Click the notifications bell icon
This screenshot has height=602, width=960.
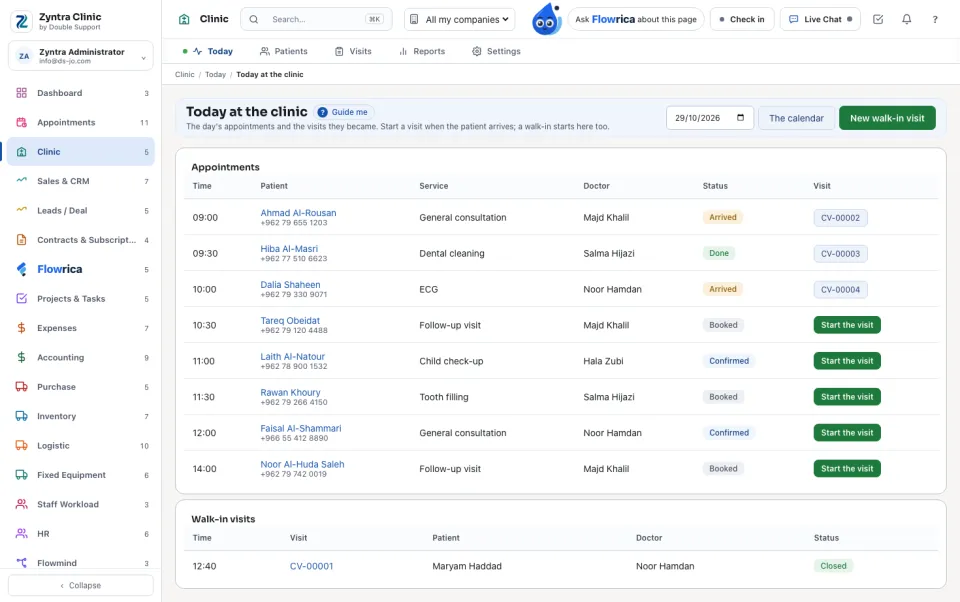[x=906, y=20]
